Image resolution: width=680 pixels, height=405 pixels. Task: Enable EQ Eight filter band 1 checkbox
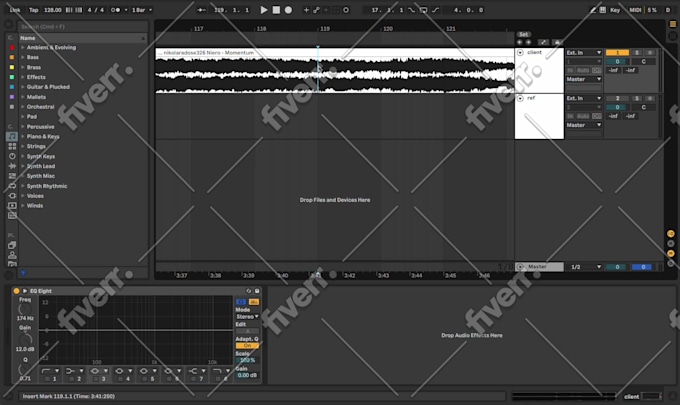click(47, 379)
